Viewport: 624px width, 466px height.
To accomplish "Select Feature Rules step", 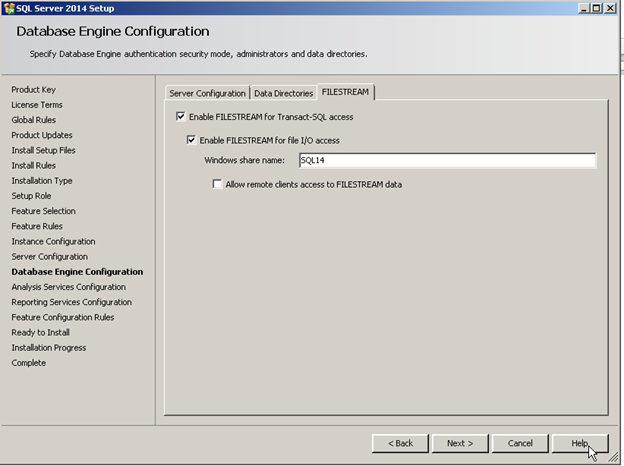I will (37, 226).
